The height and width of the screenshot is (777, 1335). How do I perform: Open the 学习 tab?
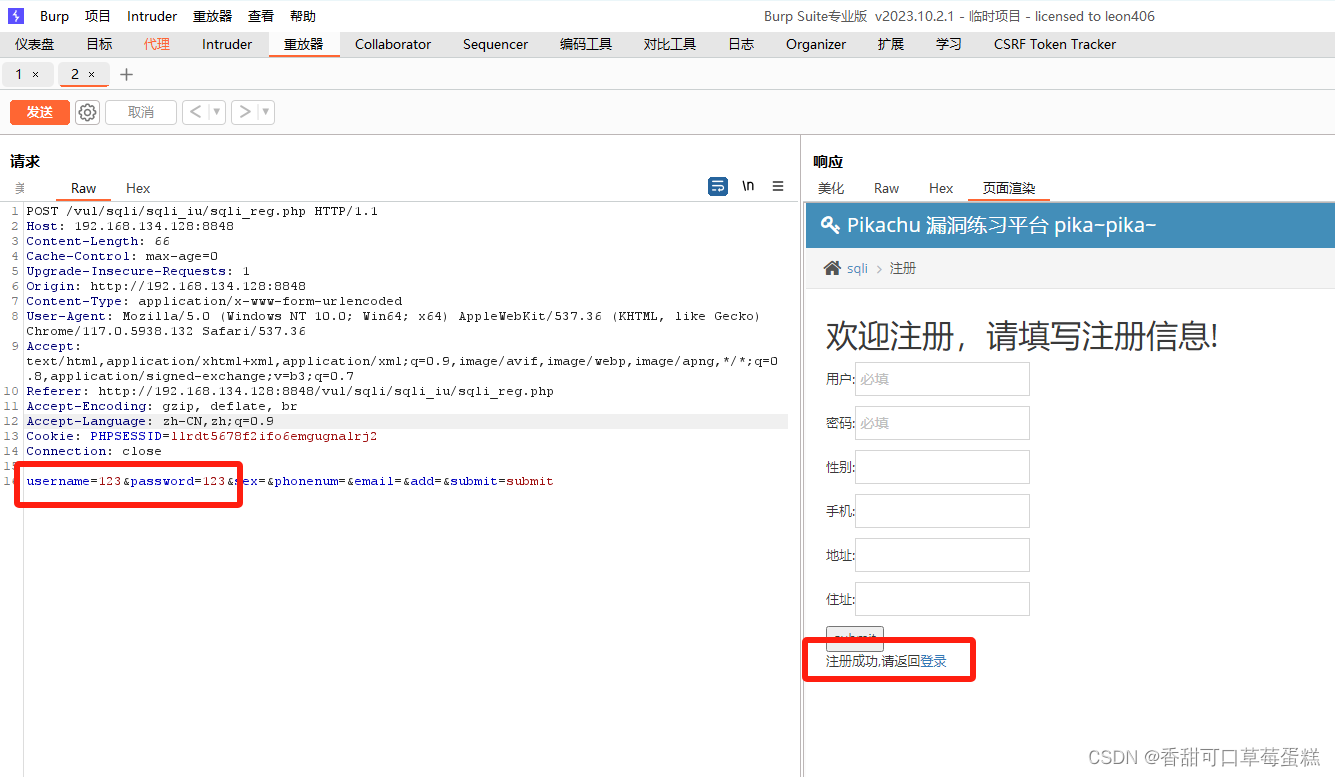point(949,44)
